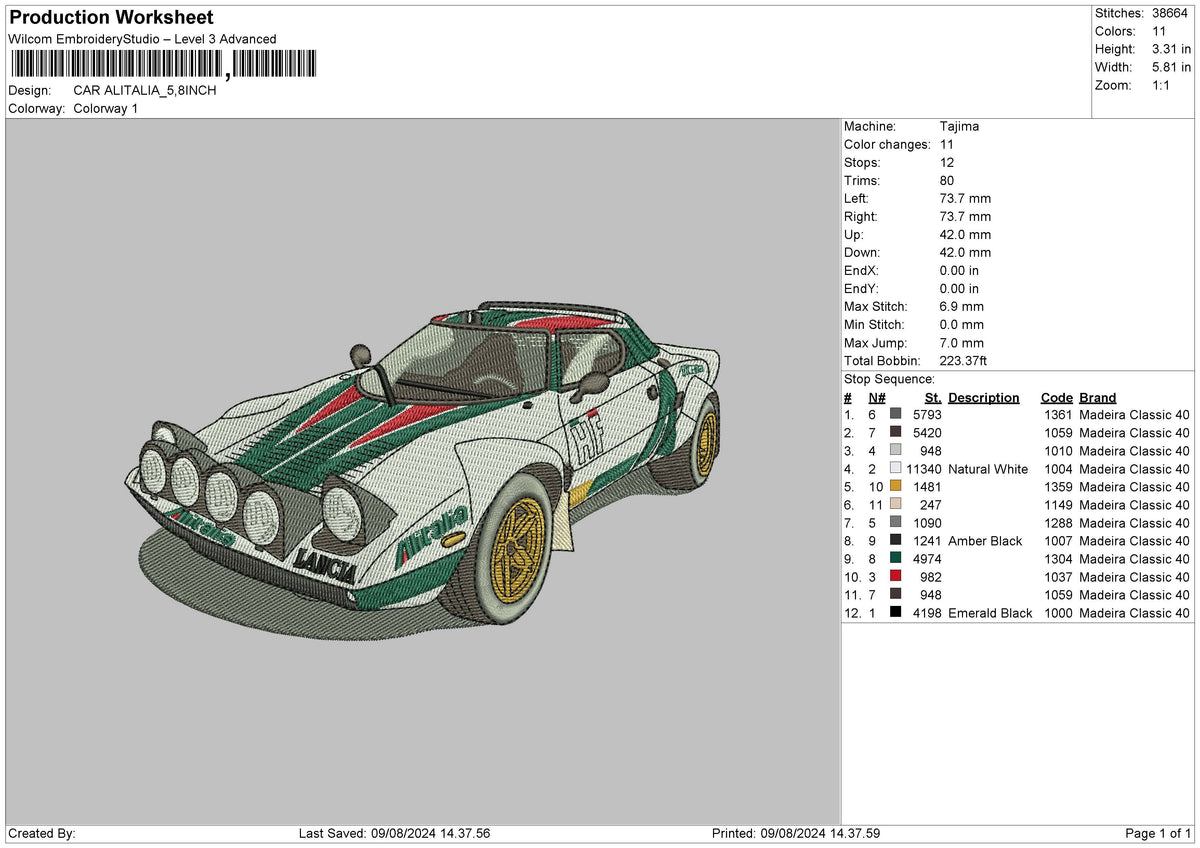Select the green swatch for code 1304
The image size is (1200, 848).
coord(895,558)
